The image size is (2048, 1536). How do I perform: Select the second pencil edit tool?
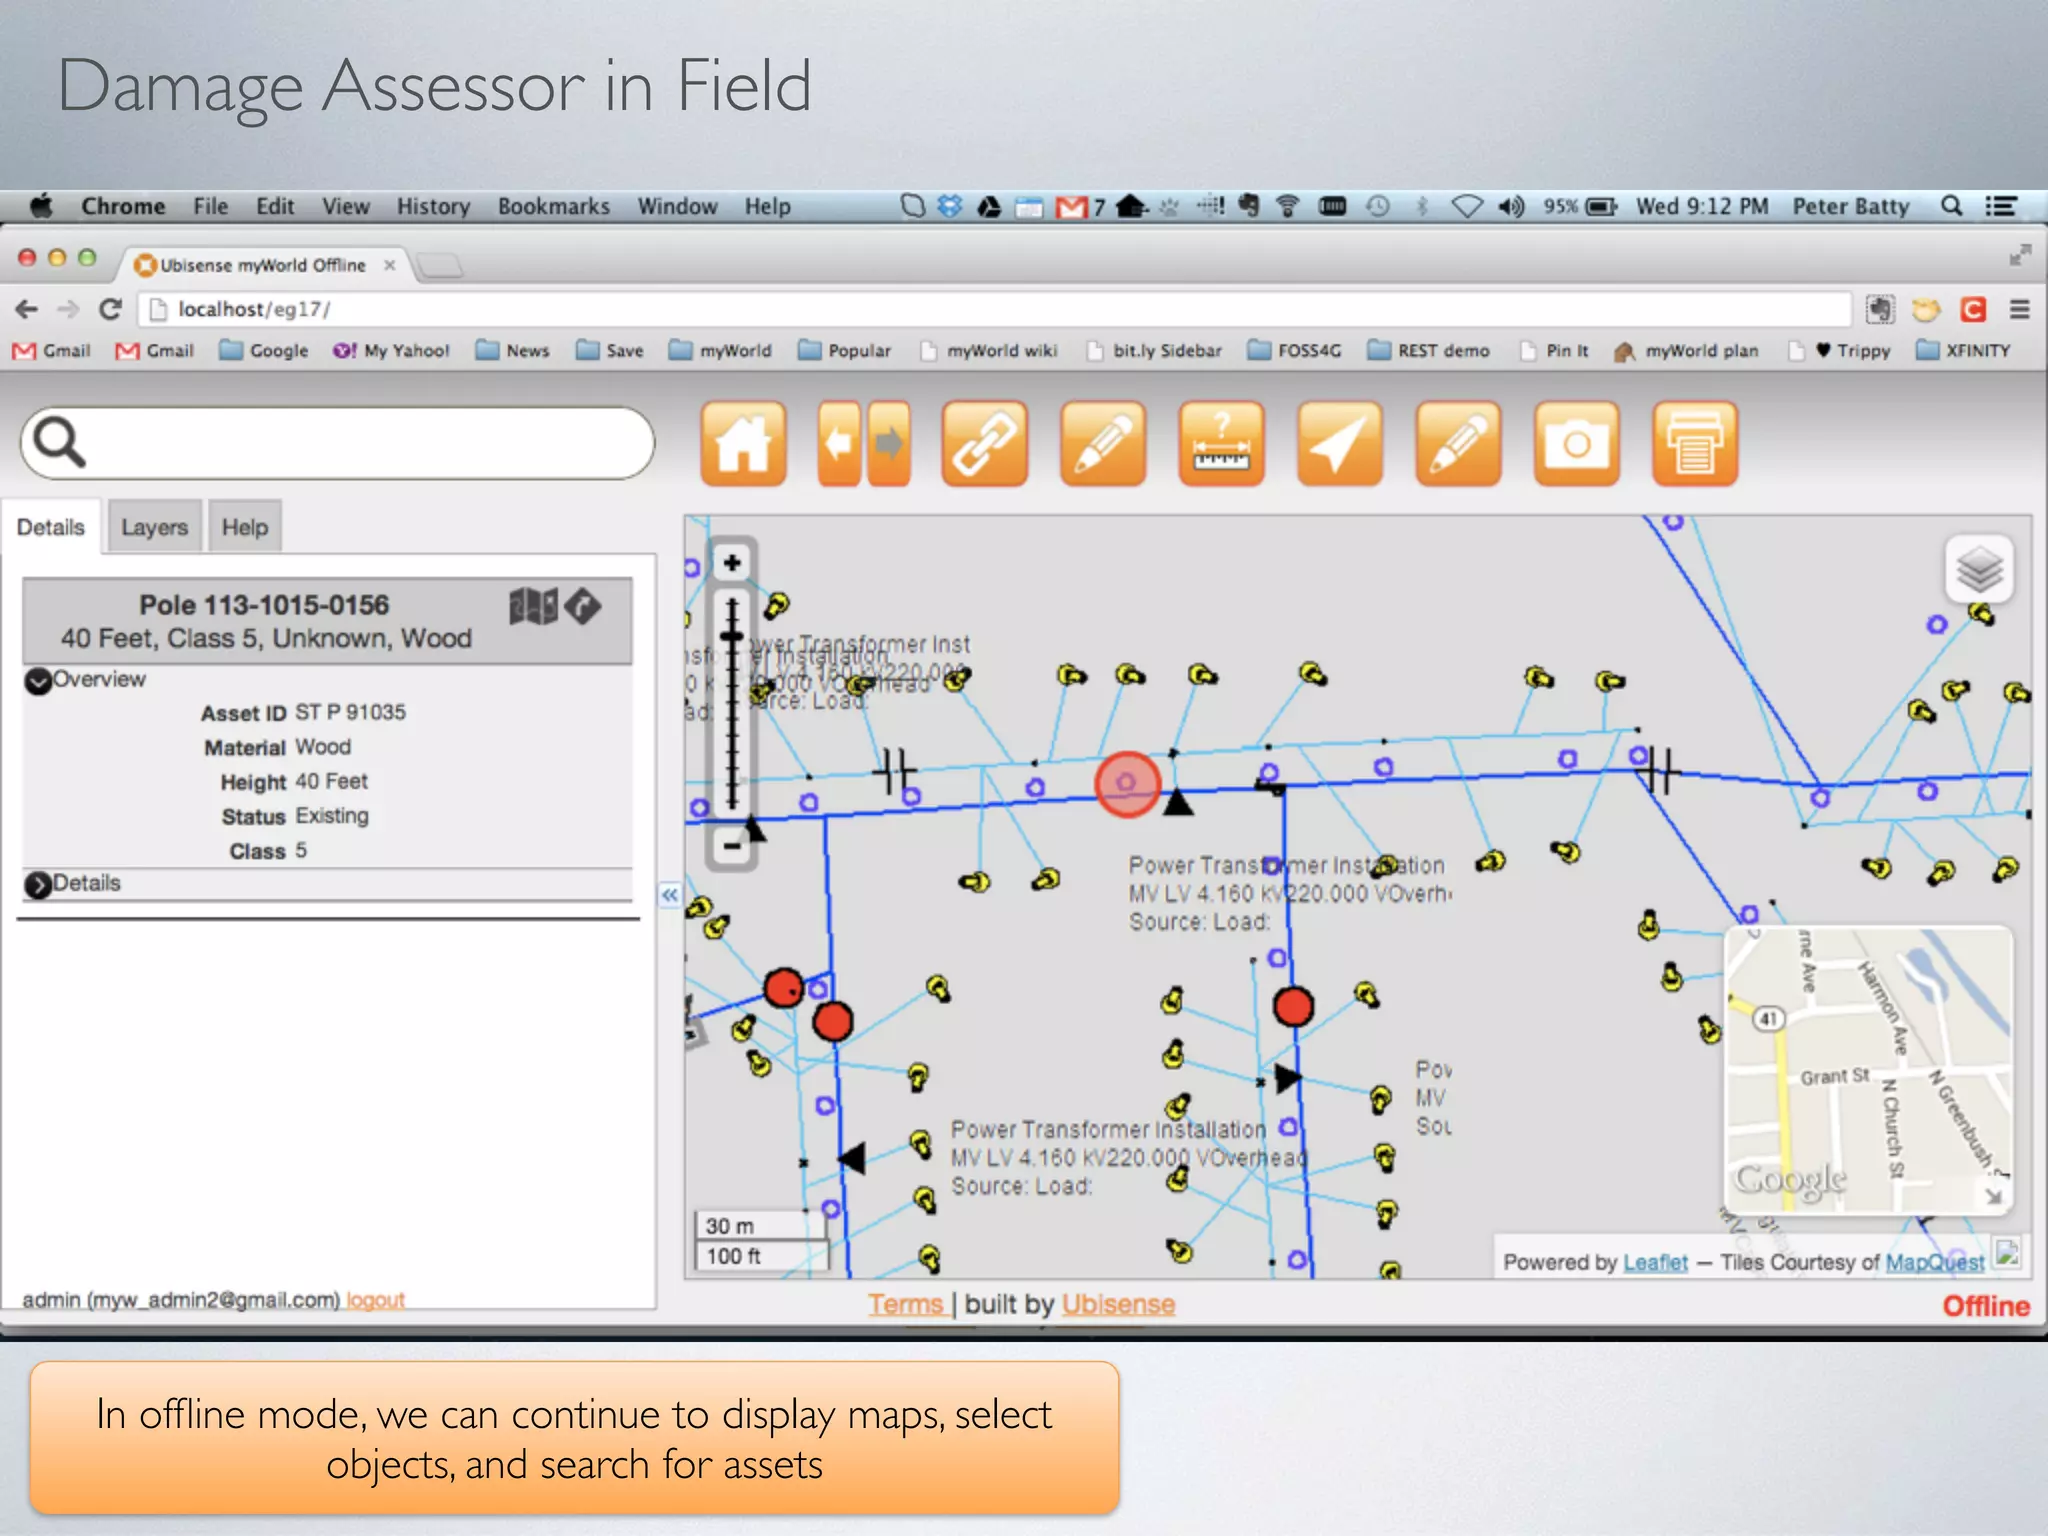pos(1458,444)
